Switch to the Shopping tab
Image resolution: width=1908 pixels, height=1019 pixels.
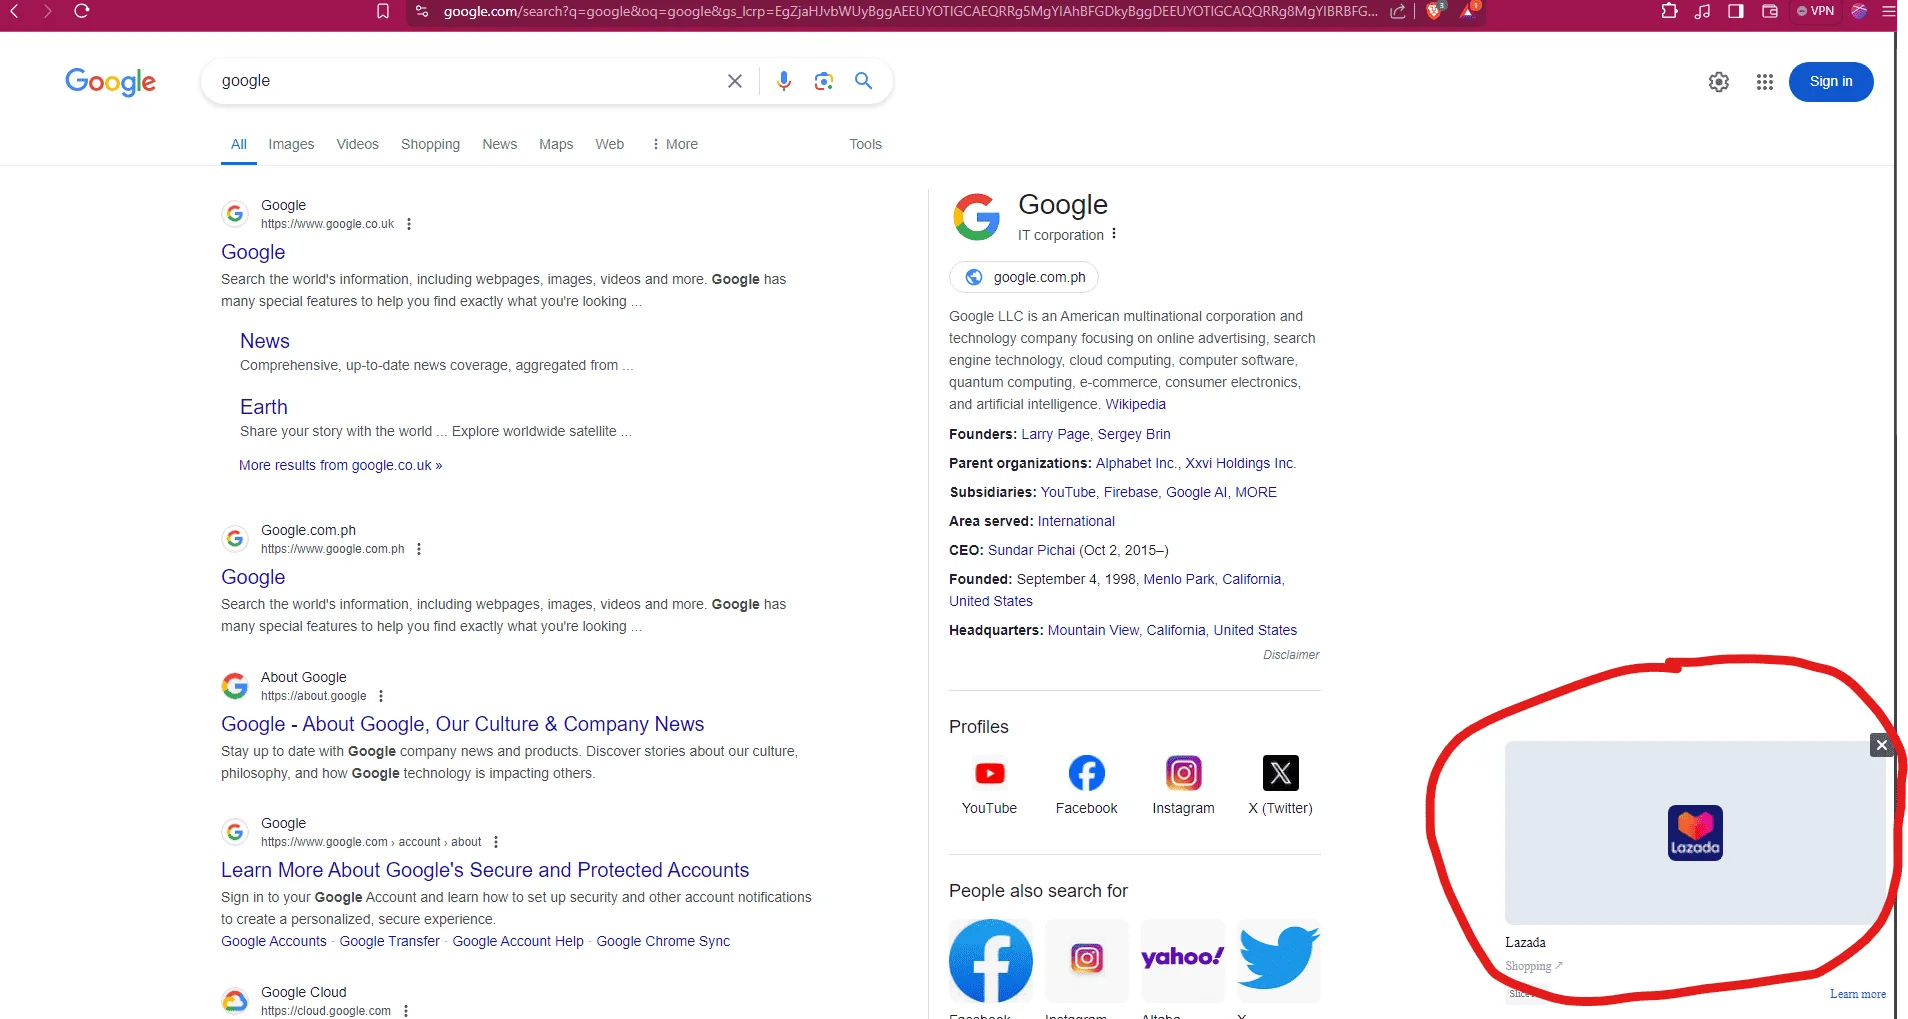430,144
